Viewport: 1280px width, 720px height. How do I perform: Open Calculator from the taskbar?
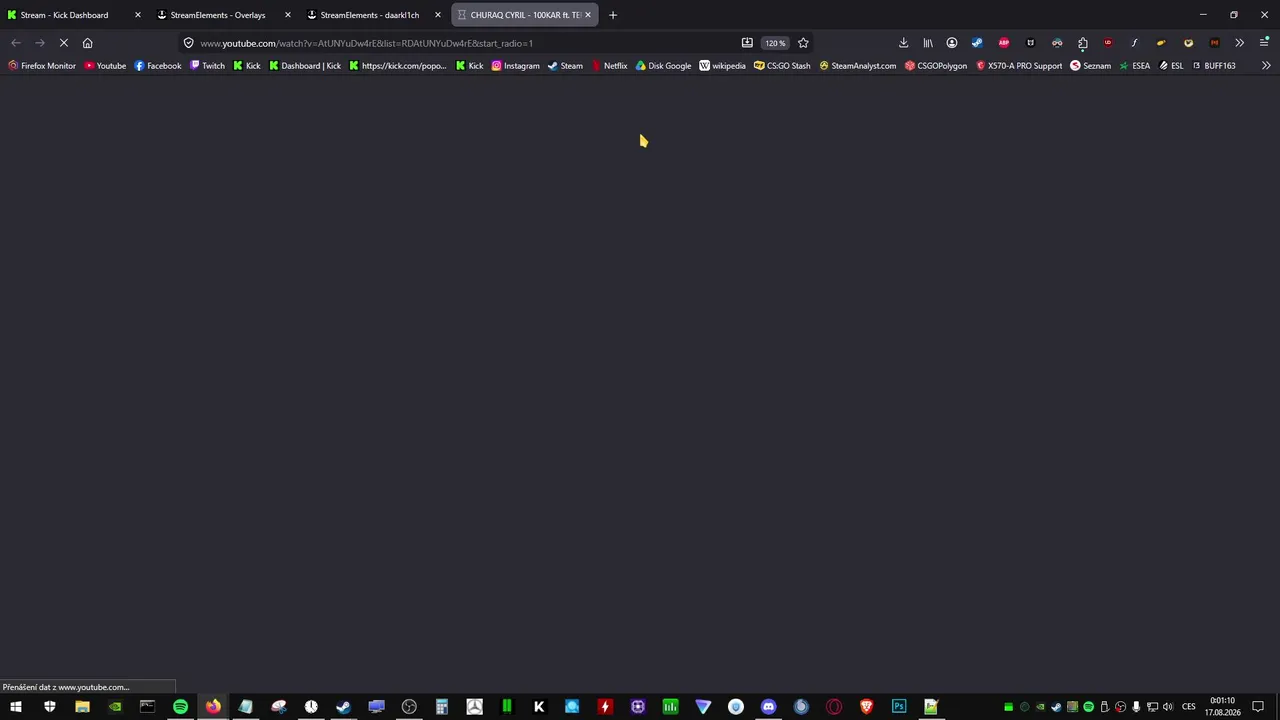pyautogui.click(x=441, y=707)
